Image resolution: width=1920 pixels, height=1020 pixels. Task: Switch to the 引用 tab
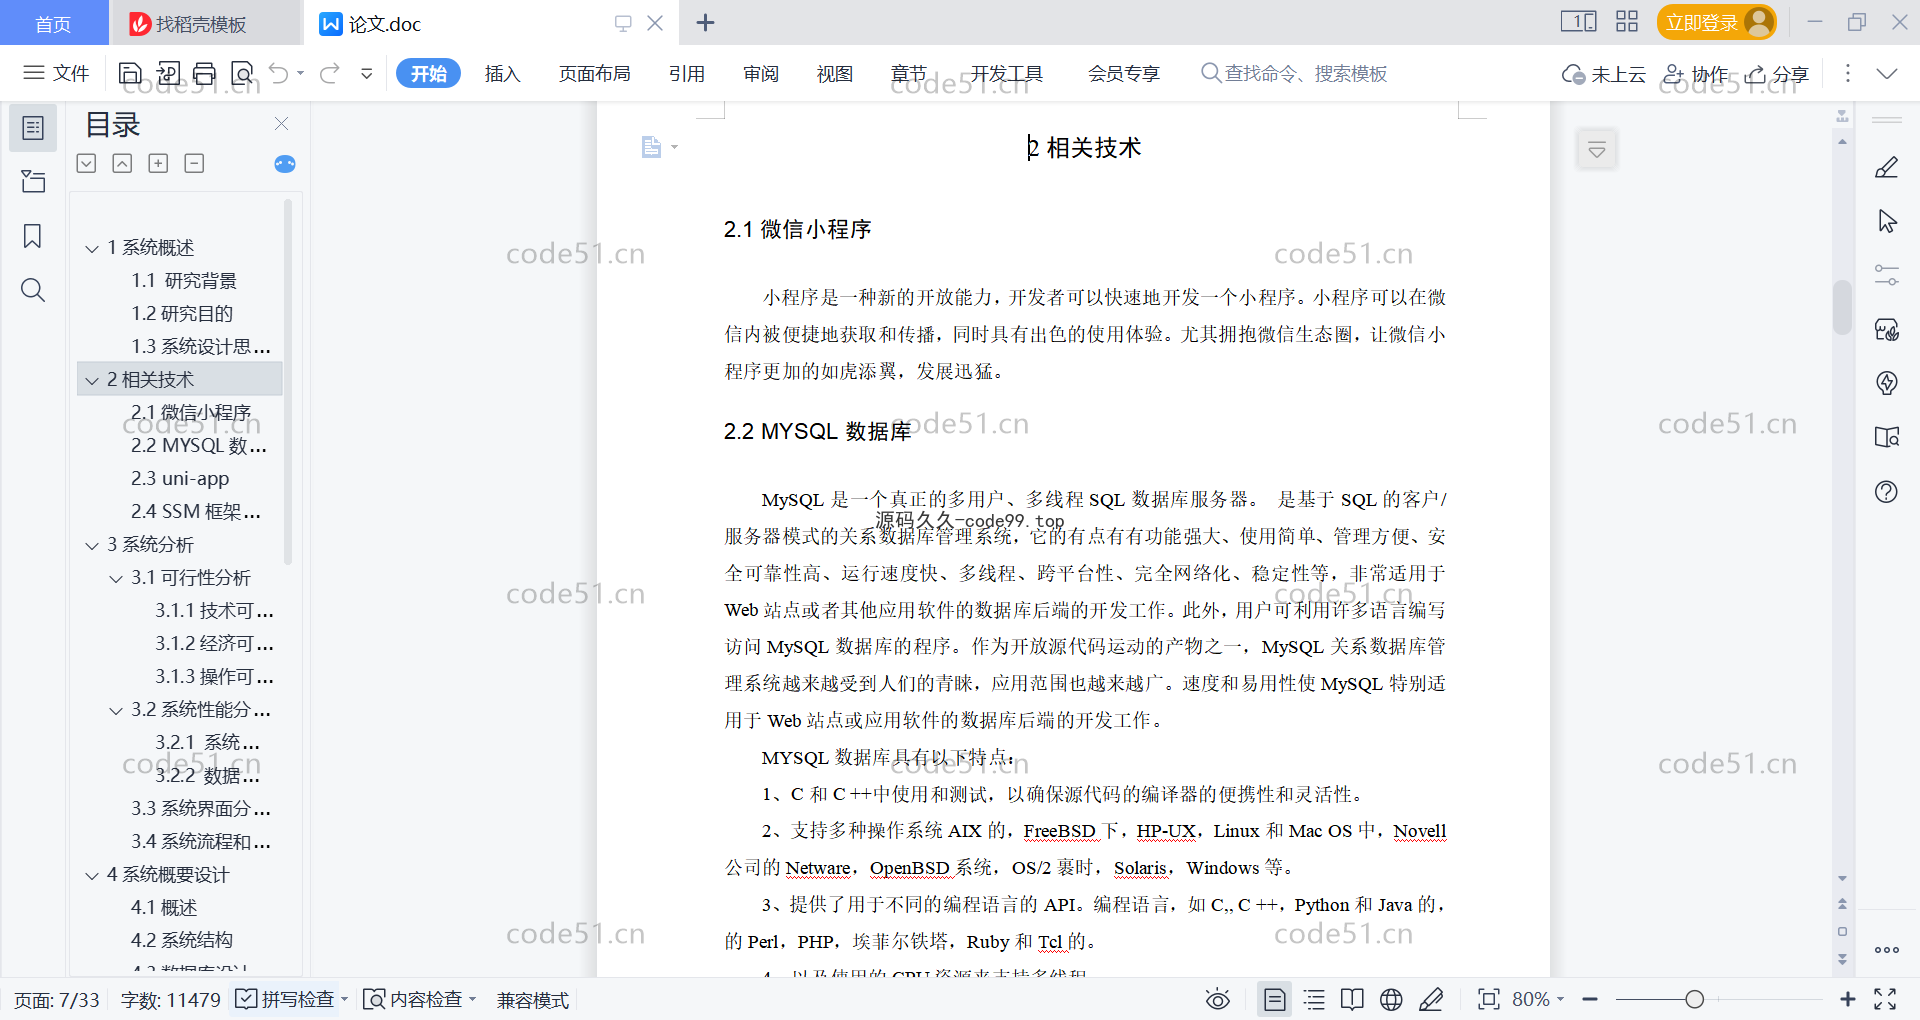pyautogui.click(x=687, y=73)
